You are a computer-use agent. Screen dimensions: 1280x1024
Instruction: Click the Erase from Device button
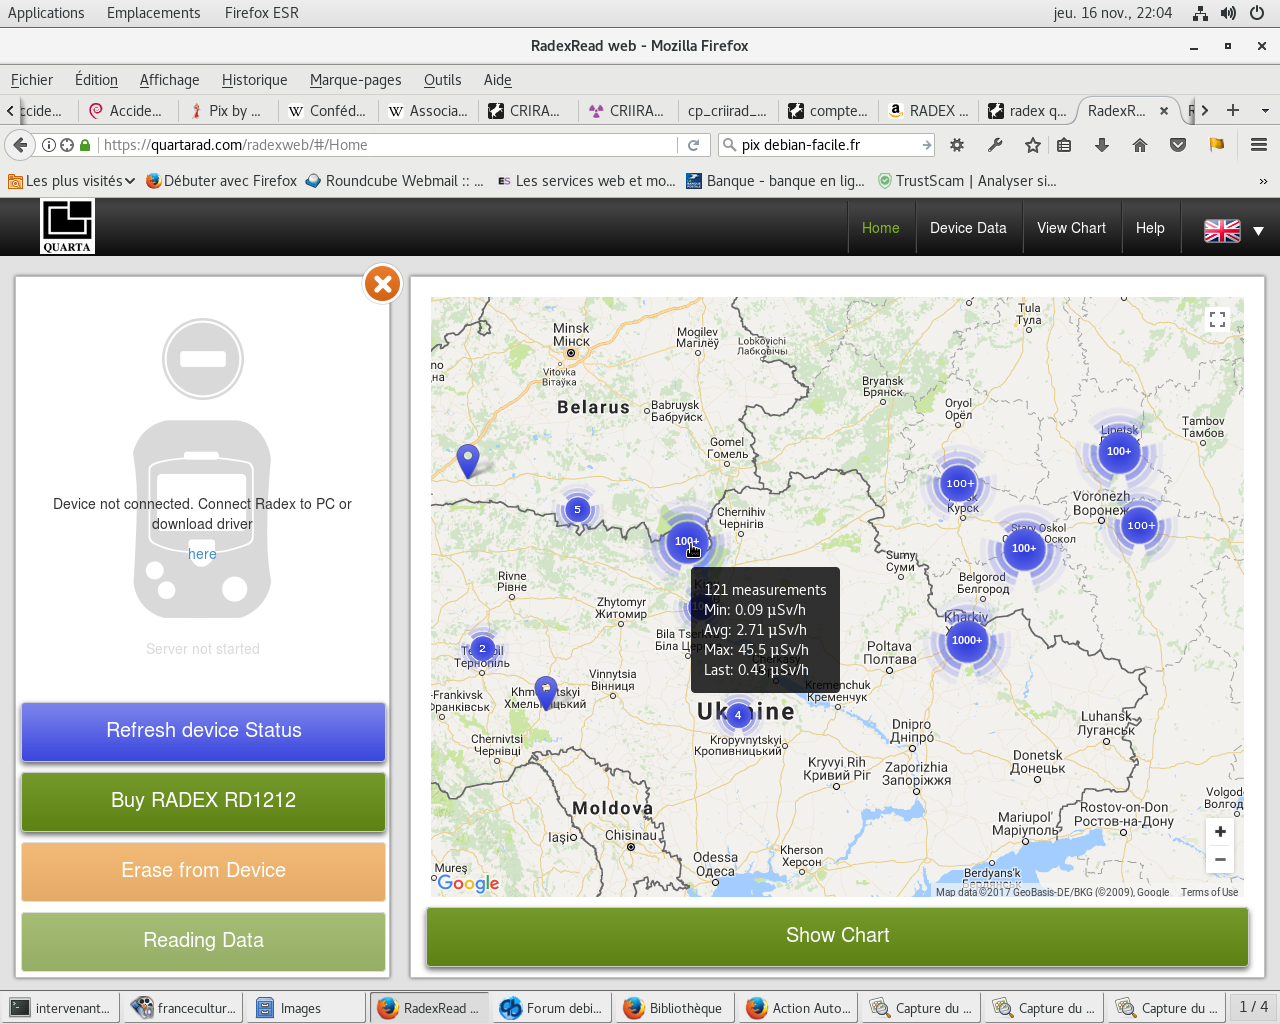[203, 871]
